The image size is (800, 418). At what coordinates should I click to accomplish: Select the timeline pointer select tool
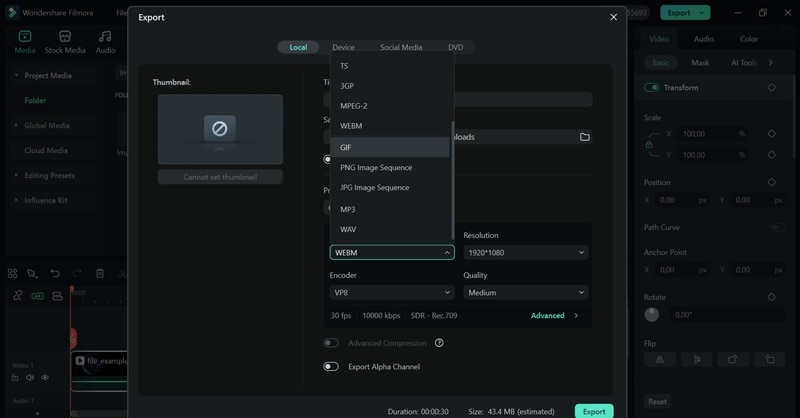pos(33,274)
